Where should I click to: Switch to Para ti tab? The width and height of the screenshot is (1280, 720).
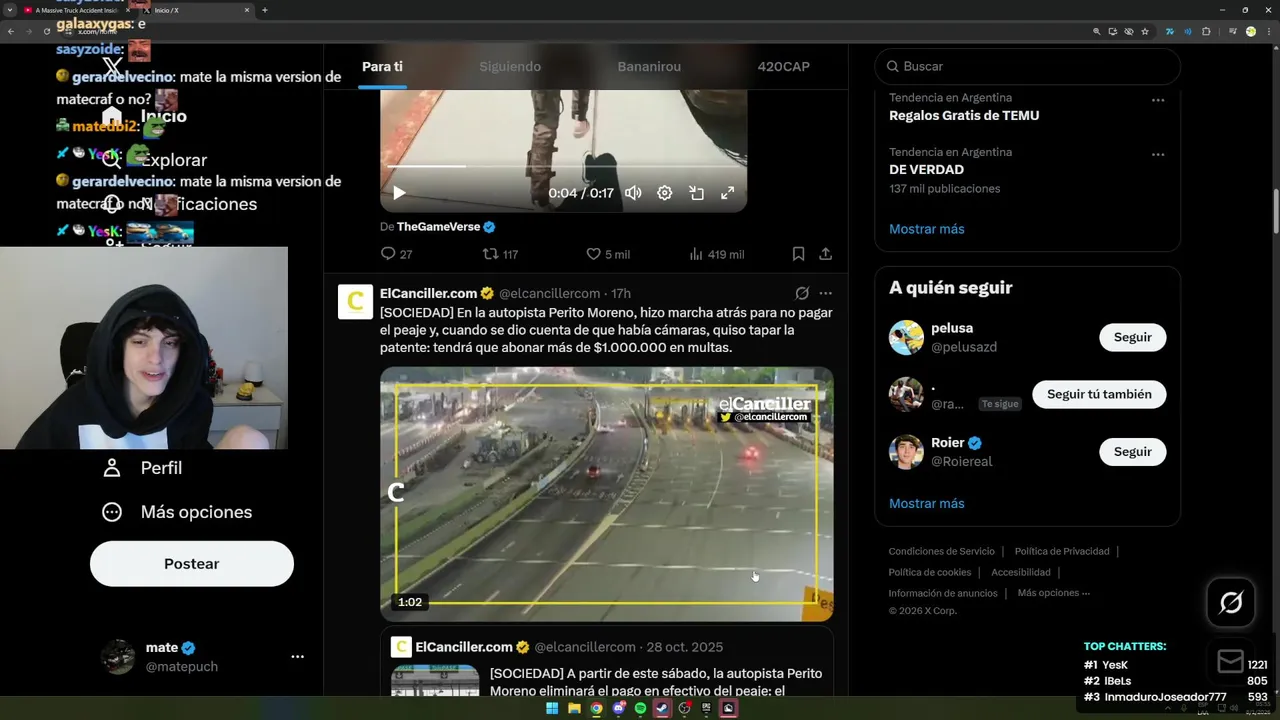point(382,67)
